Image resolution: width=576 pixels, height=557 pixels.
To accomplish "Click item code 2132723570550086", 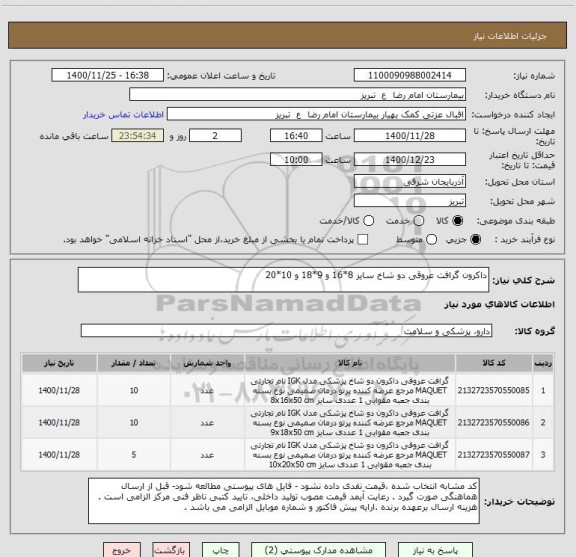I will click(x=493, y=423).
